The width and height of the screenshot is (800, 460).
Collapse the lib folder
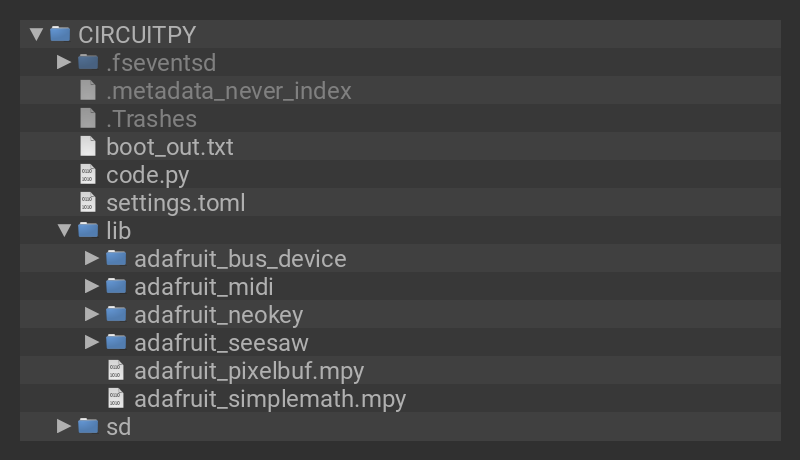coord(64,230)
